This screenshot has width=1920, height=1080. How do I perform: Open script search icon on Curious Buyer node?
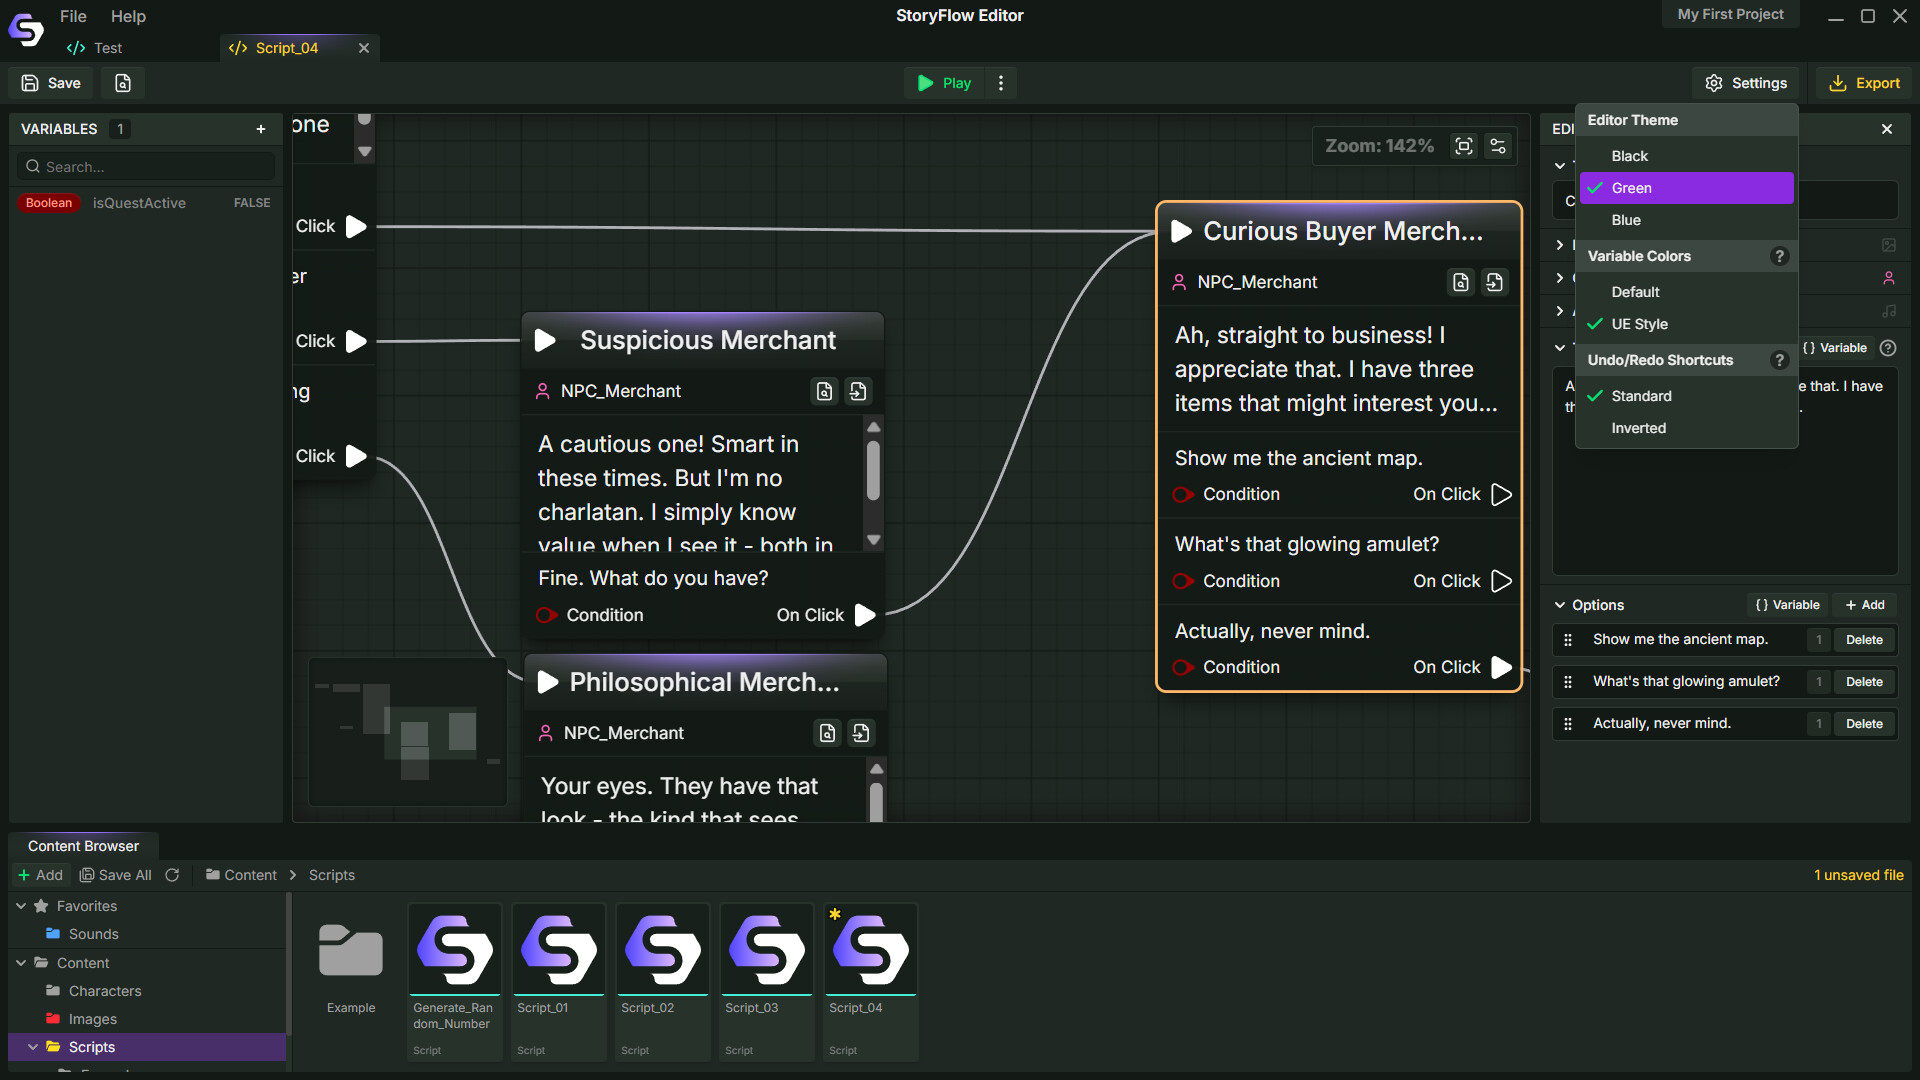1460,282
